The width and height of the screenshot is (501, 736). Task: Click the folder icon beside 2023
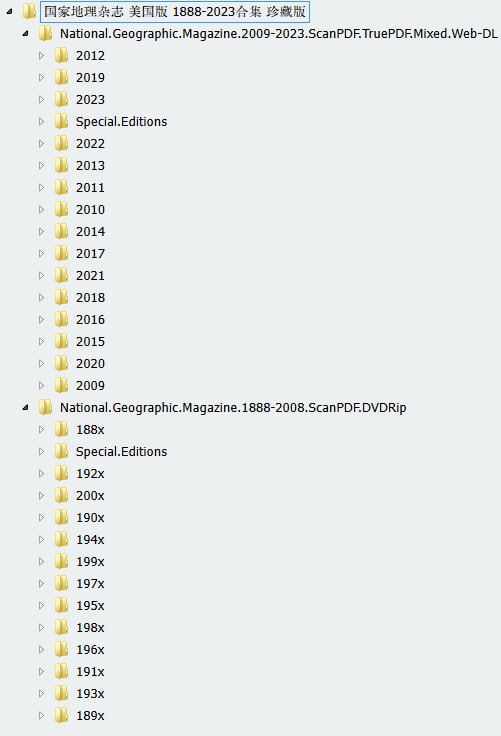(x=61, y=100)
